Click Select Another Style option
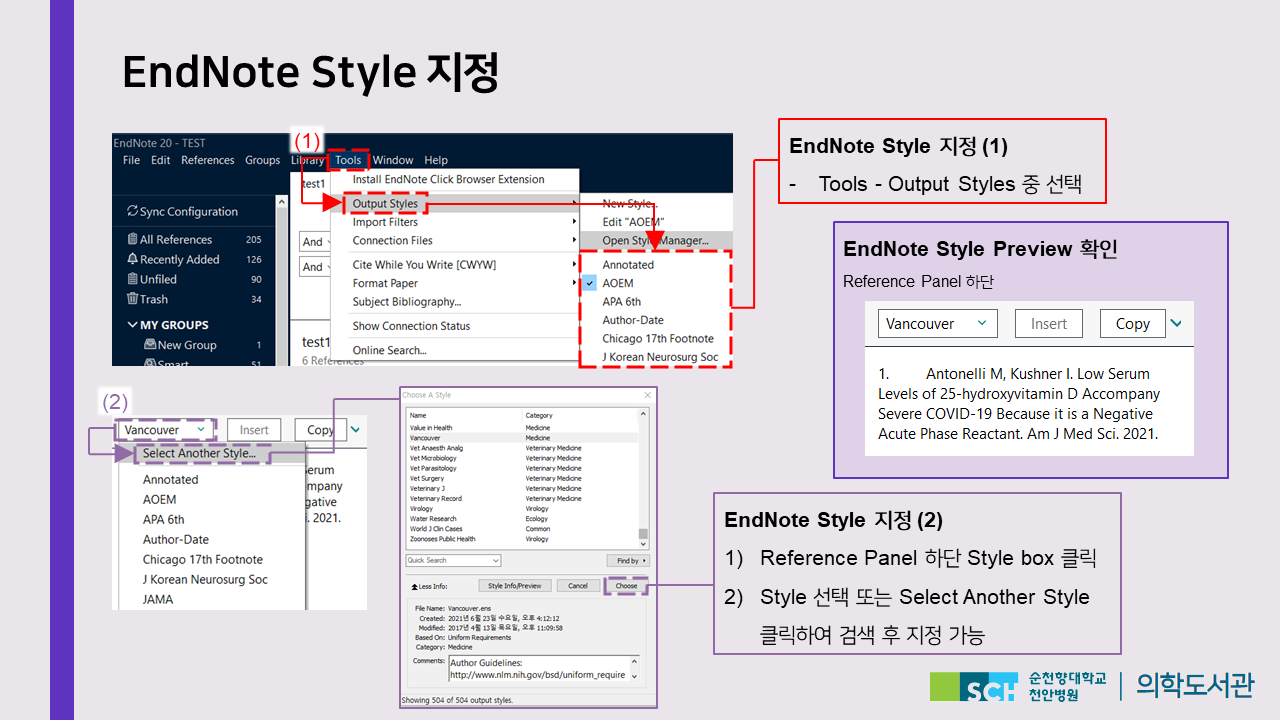The image size is (1280, 720). pyautogui.click(x=199, y=454)
